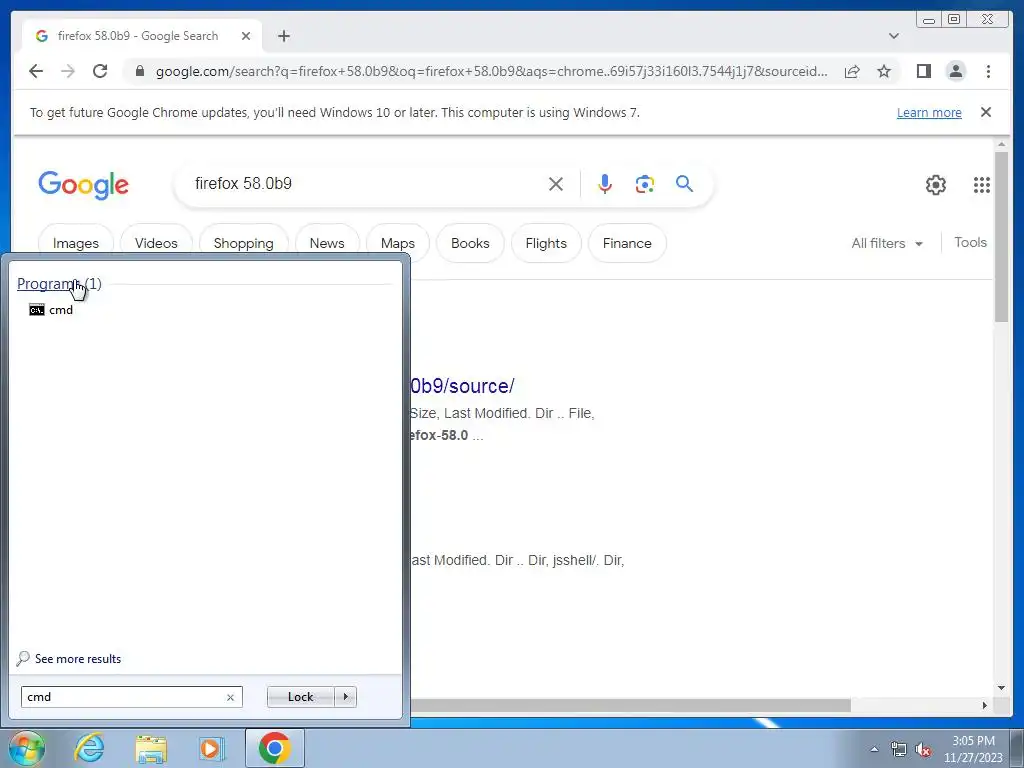Start a voice search with the microphone
The height and width of the screenshot is (768, 1024).
tap(605, 184)
